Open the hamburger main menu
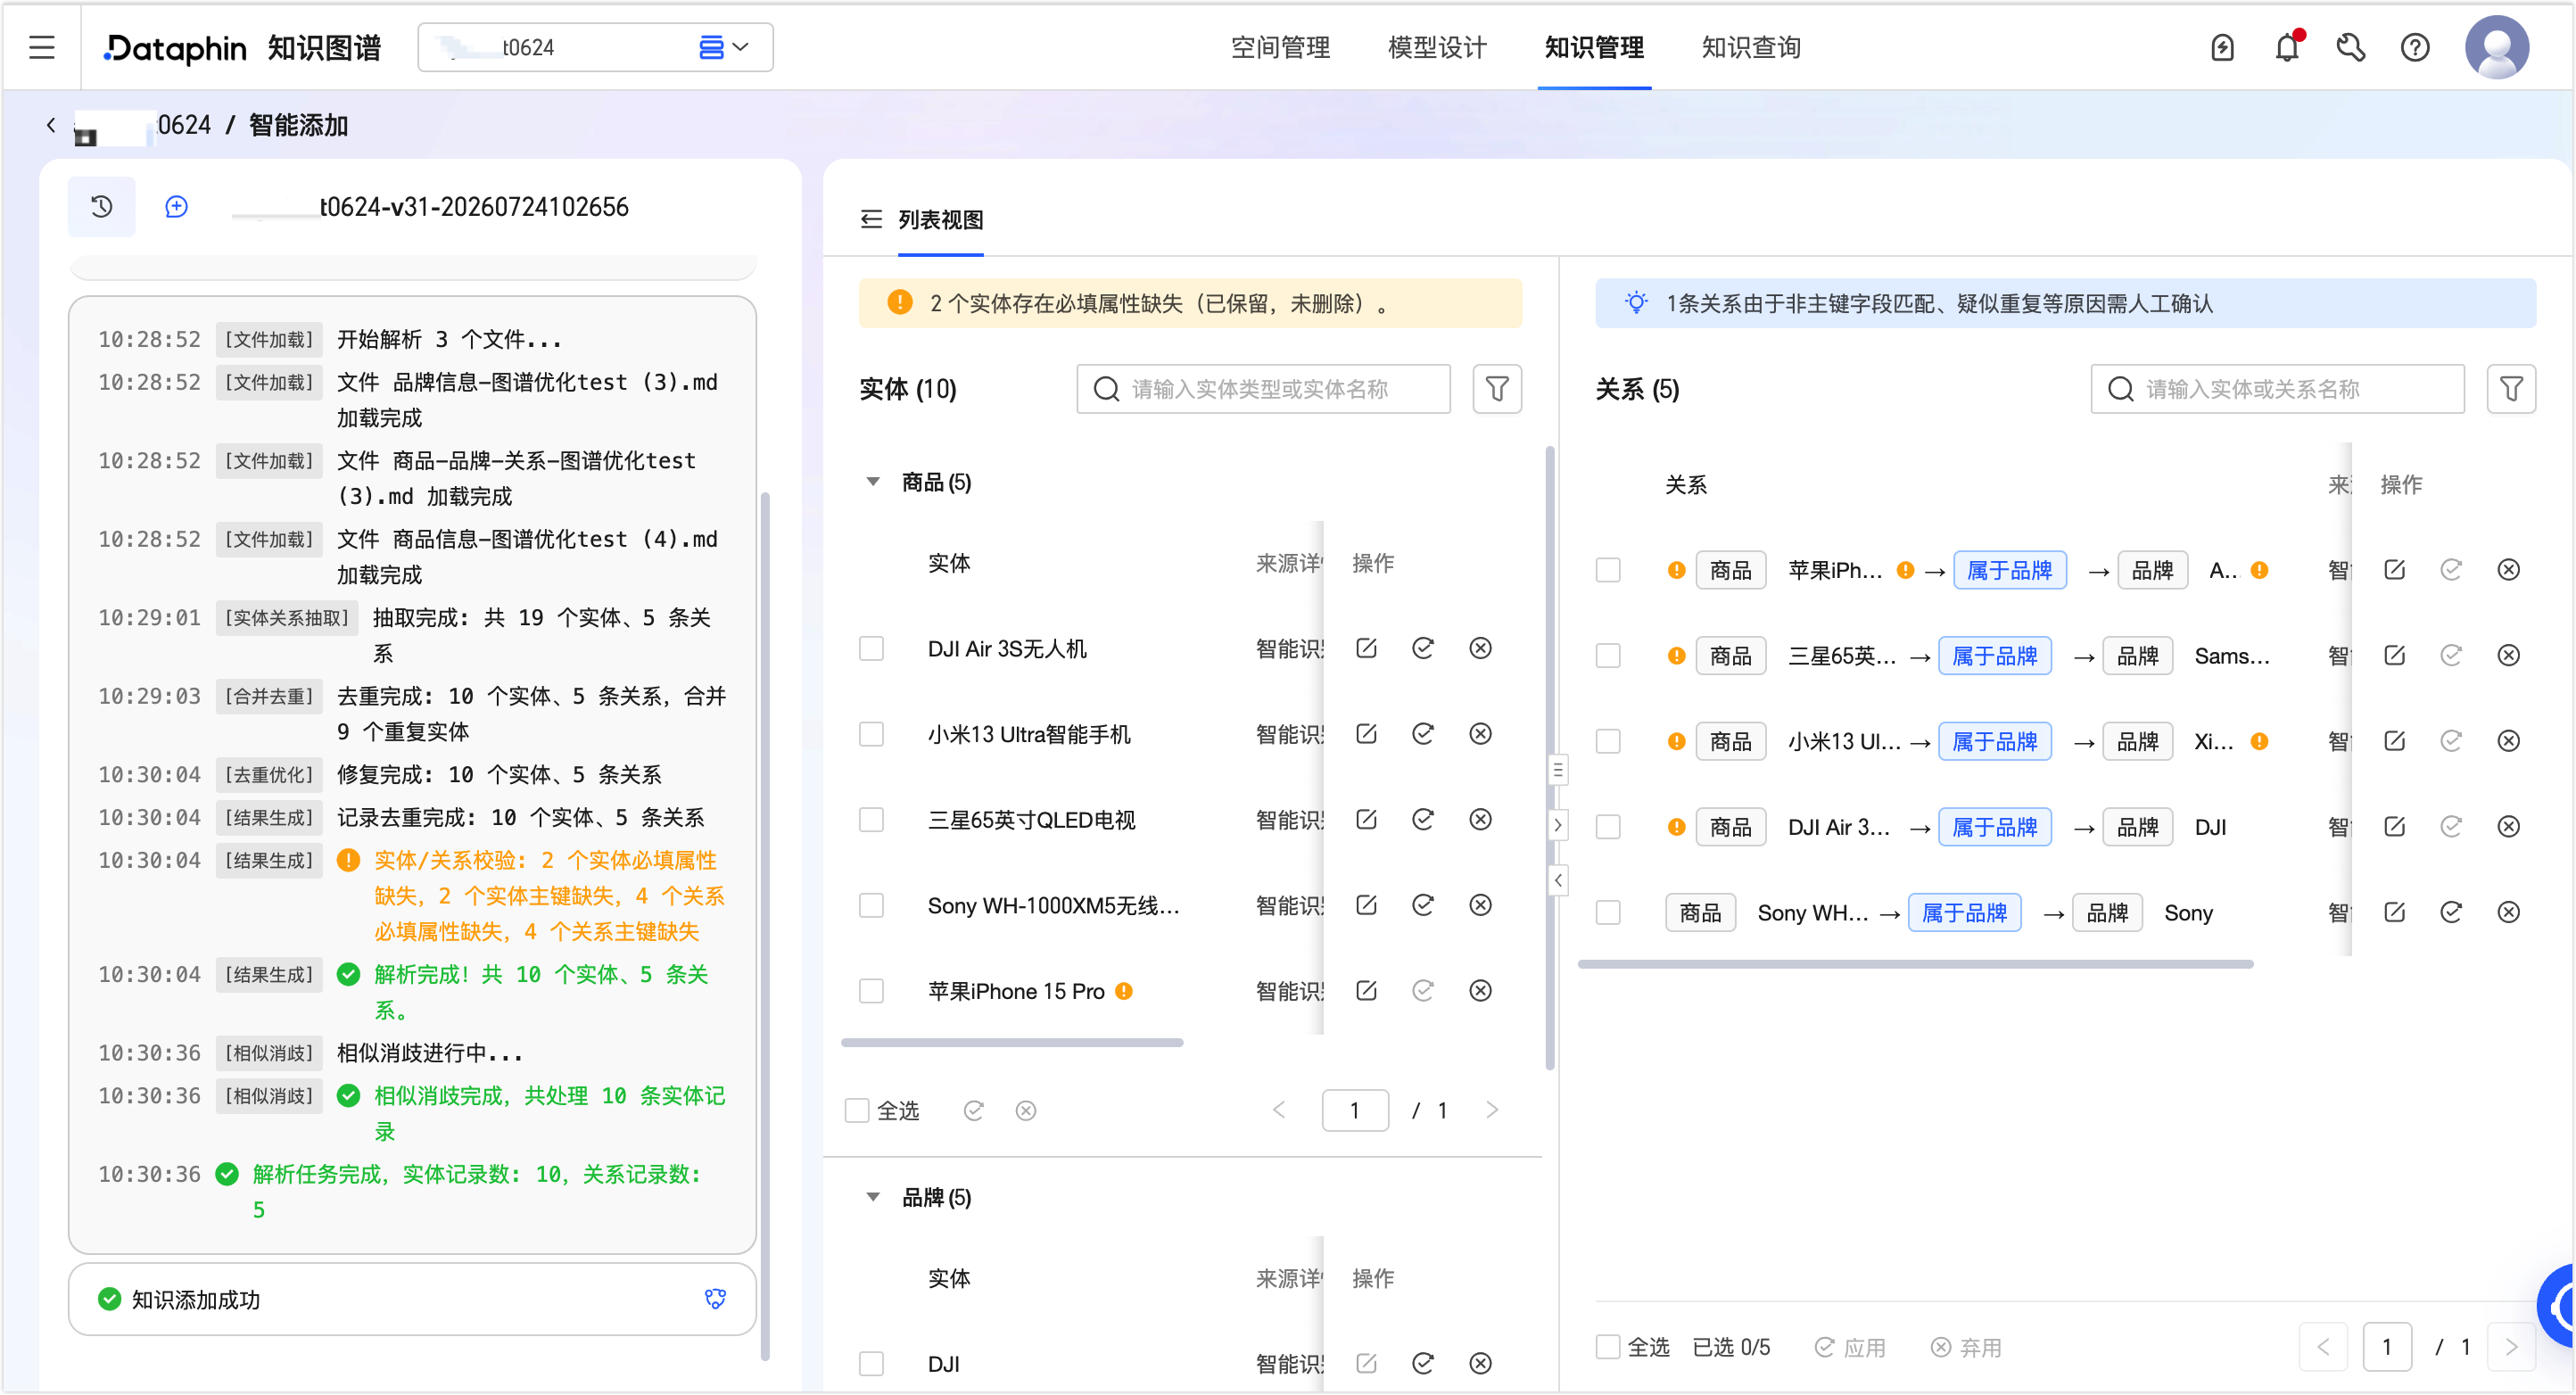The width and height of the screenshot is (2576, 1395). tap(42, 47)
